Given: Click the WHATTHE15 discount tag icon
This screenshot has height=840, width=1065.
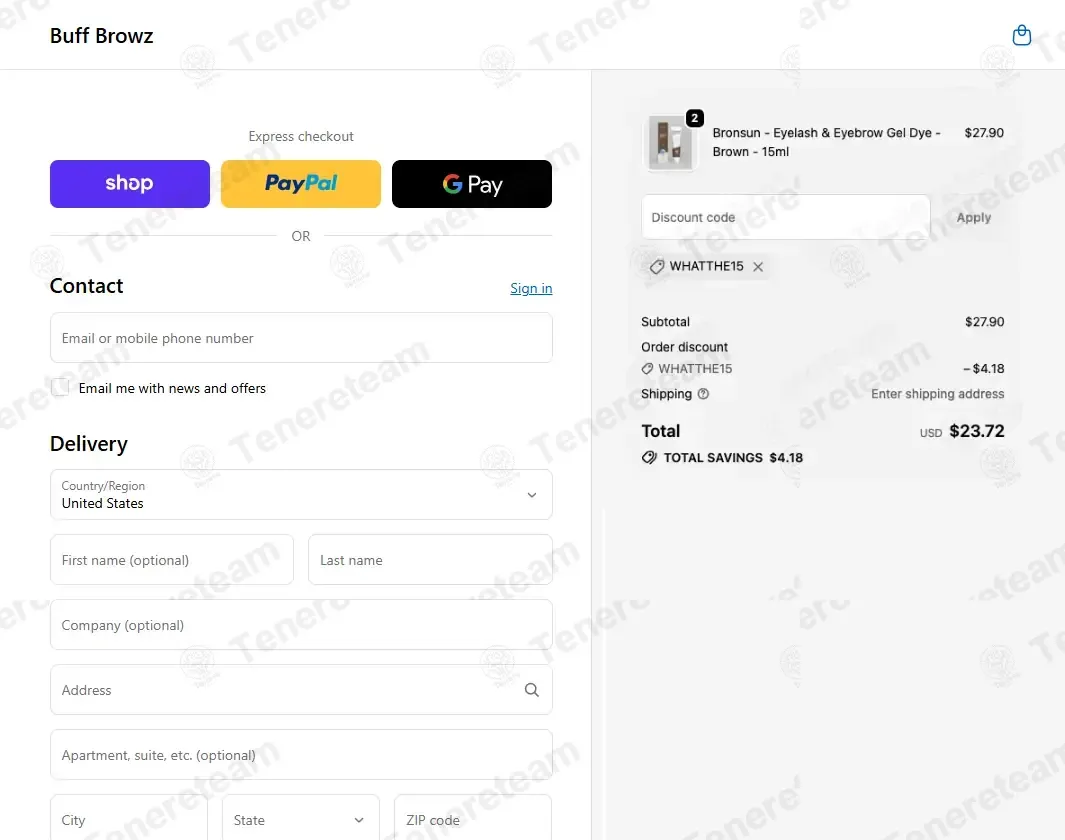Looking at the screenshot, I should coord(657,267).
